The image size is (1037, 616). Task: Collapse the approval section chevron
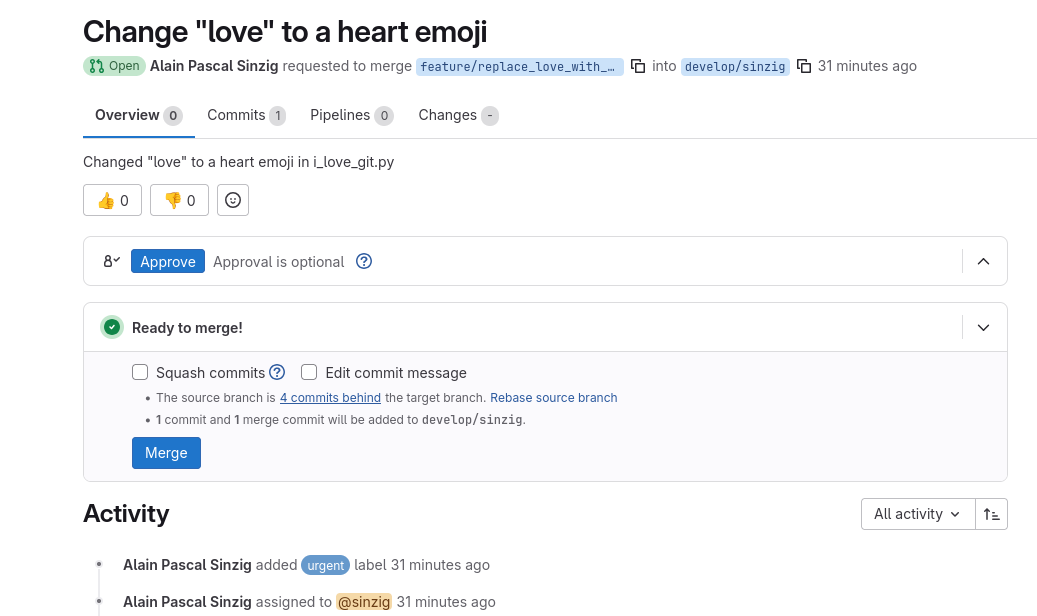coord(983,261)
